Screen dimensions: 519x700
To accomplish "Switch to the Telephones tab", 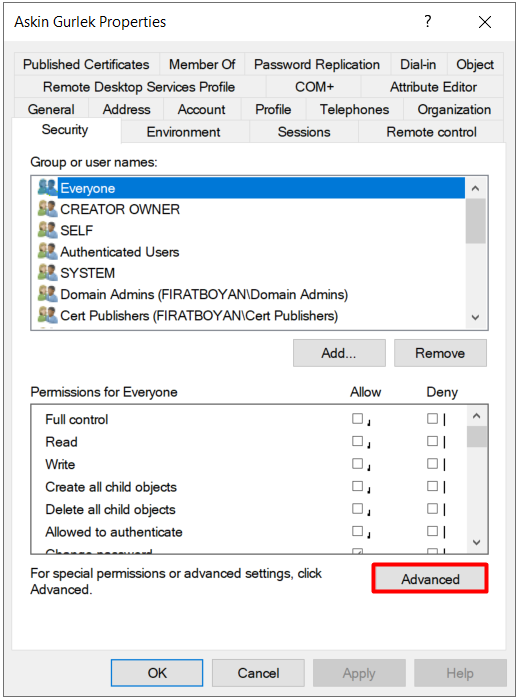I will [x=354, y=109].
